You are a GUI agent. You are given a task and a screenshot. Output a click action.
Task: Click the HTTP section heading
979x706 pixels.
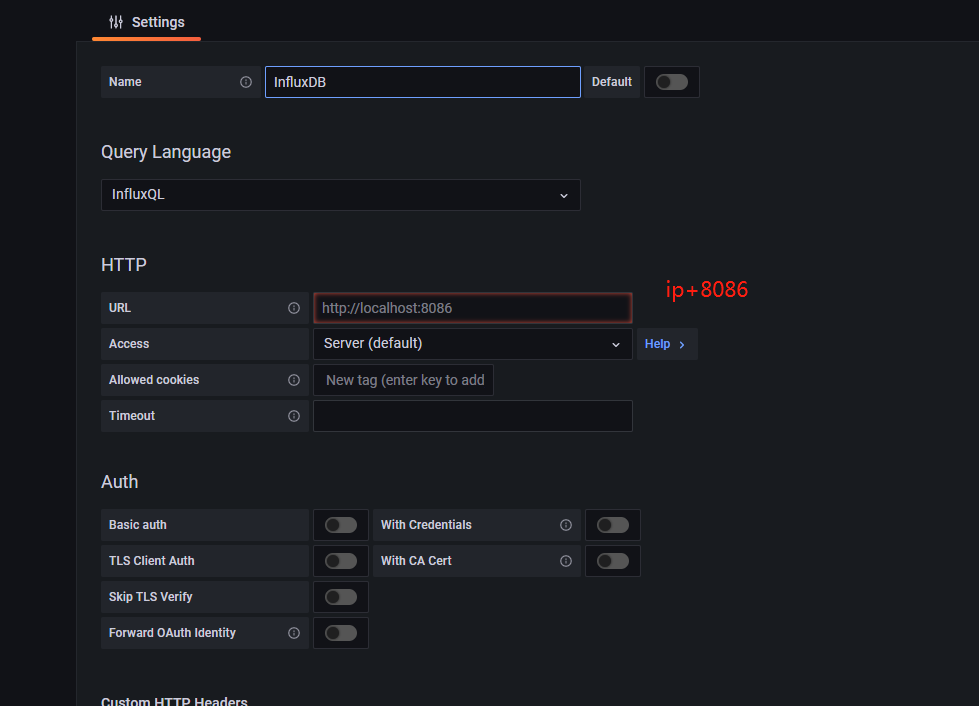124,265
